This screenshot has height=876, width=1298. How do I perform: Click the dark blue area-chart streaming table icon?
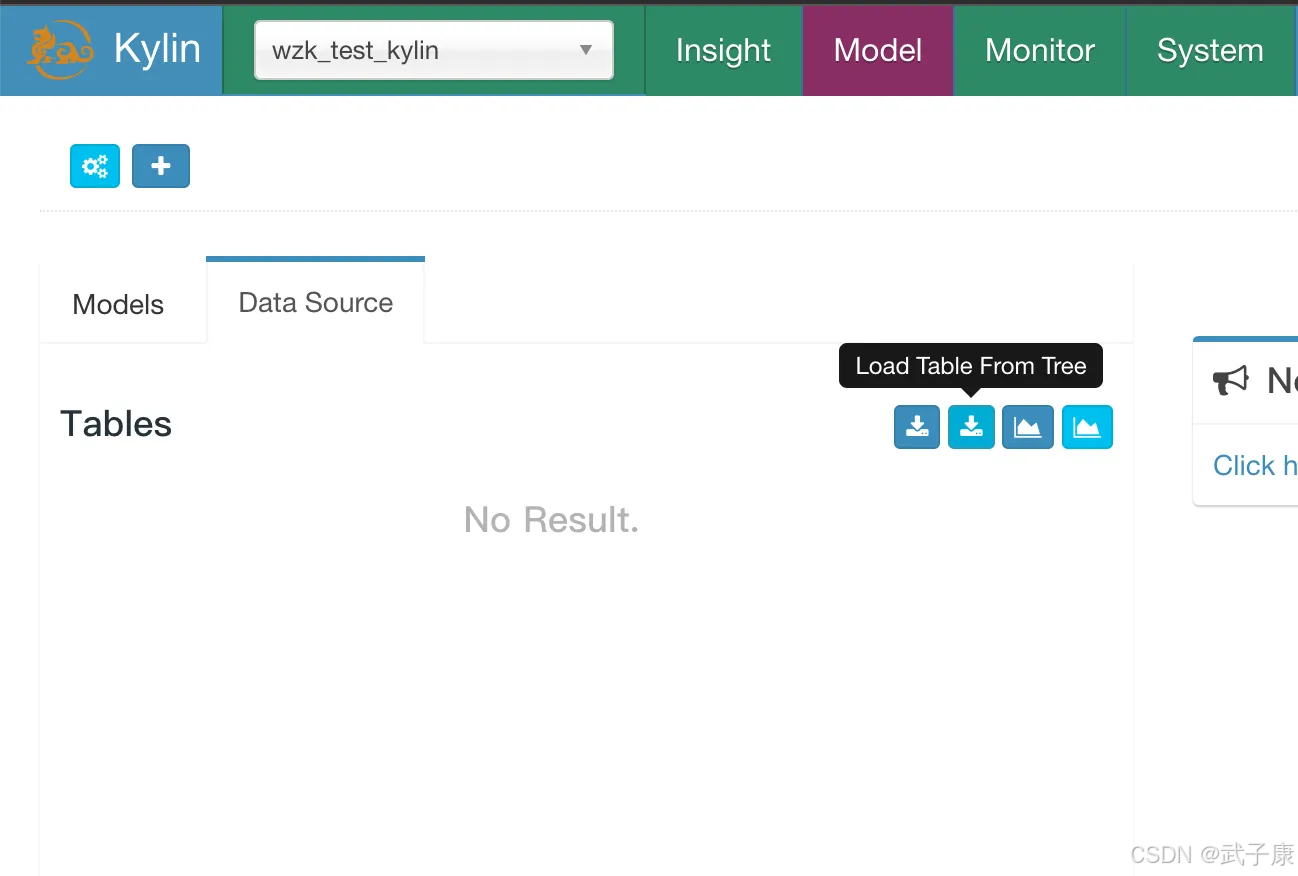(1028, 427)
